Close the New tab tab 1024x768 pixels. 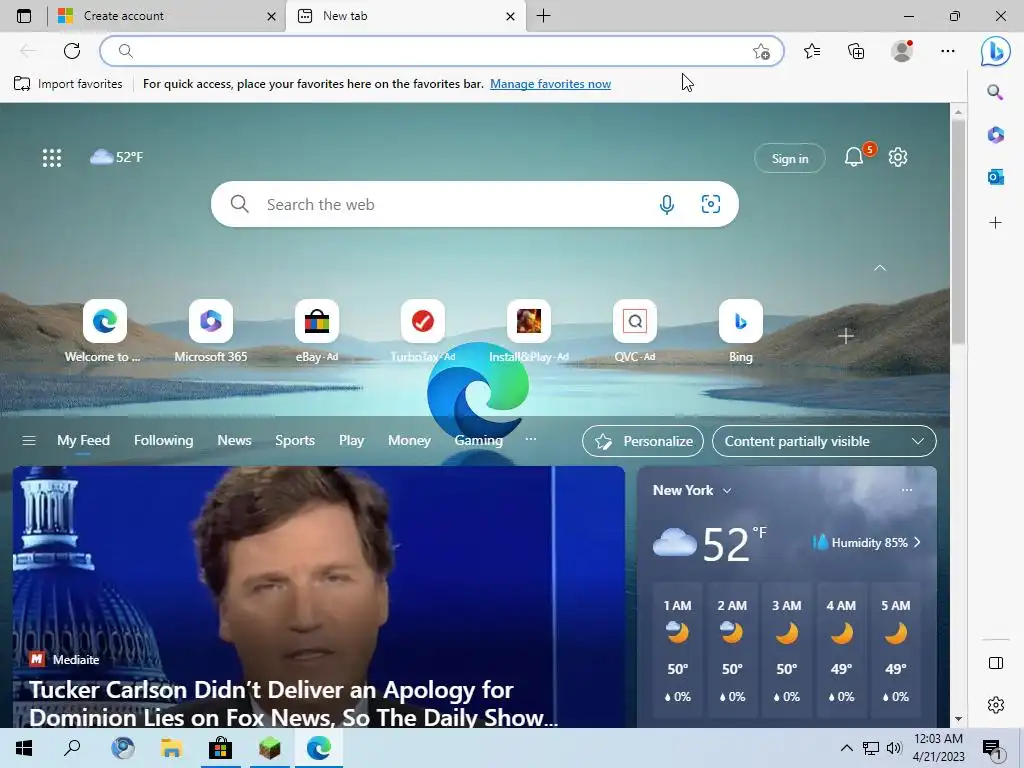tap(511, 16)
